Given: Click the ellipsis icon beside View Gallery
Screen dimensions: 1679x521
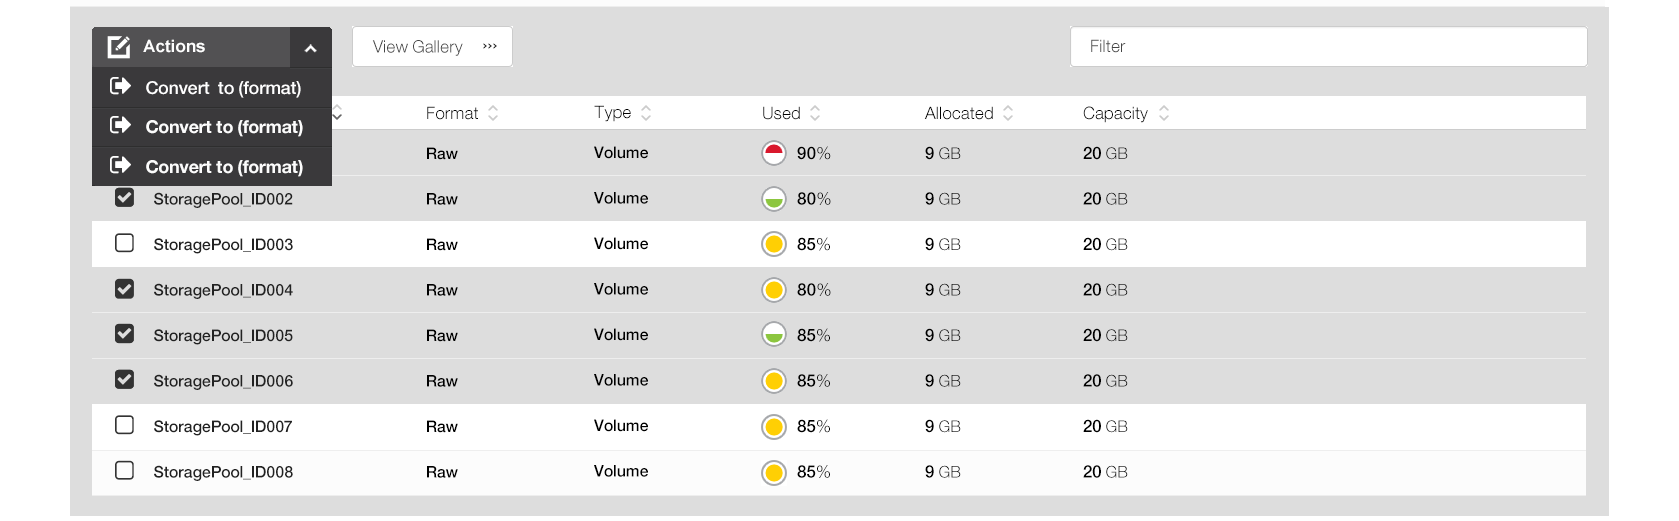Looking at the screenshot, I should click(490, 47).
